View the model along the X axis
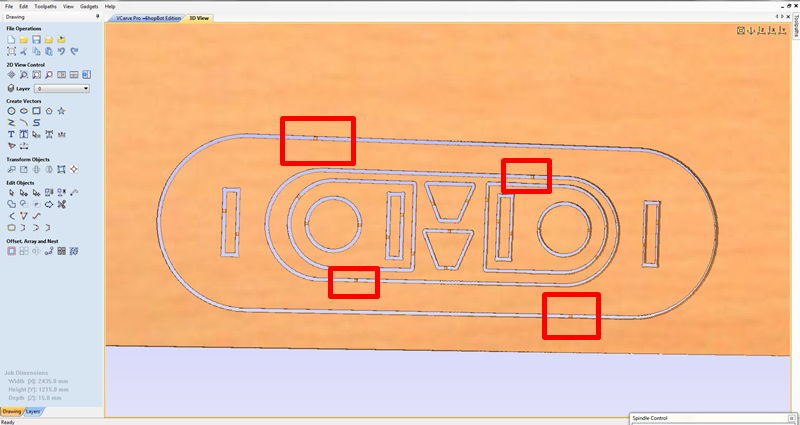This screenshot has width=800, height=425. coord(771,31)
